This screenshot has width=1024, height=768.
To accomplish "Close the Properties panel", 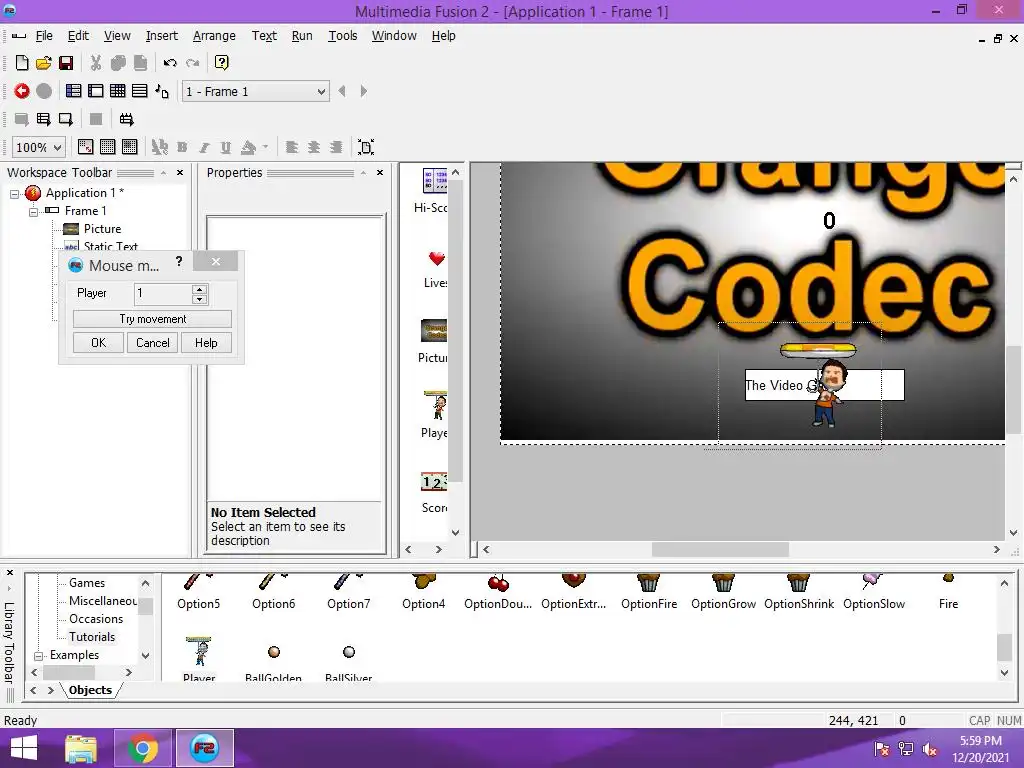I will [380, 172].
